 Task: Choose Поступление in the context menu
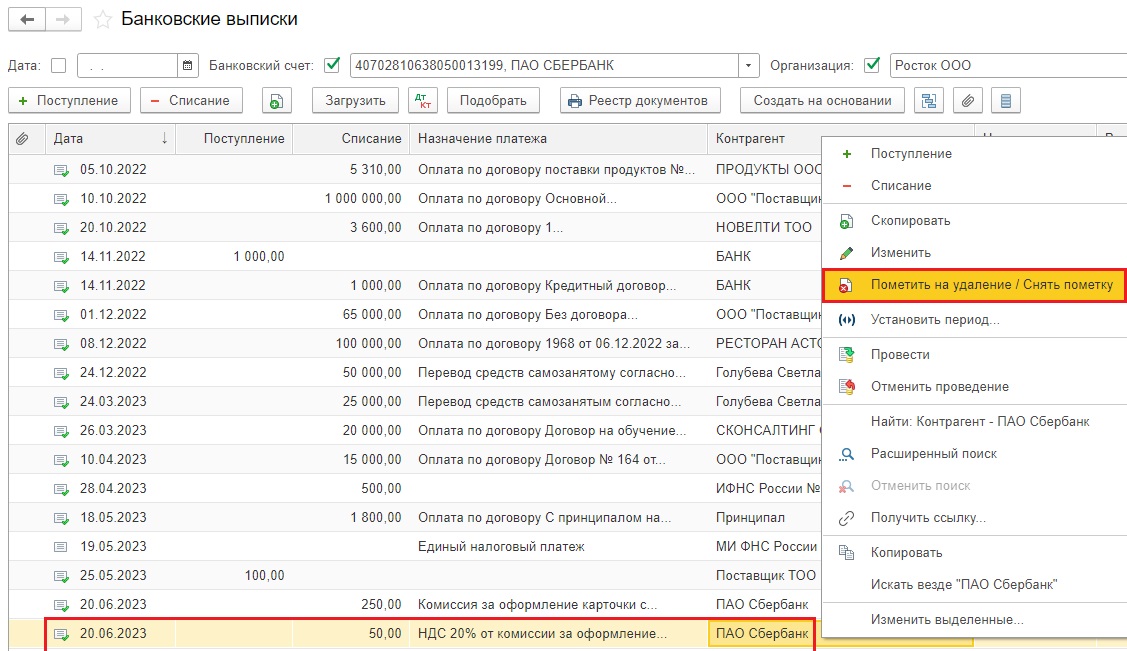pos(975,154)
